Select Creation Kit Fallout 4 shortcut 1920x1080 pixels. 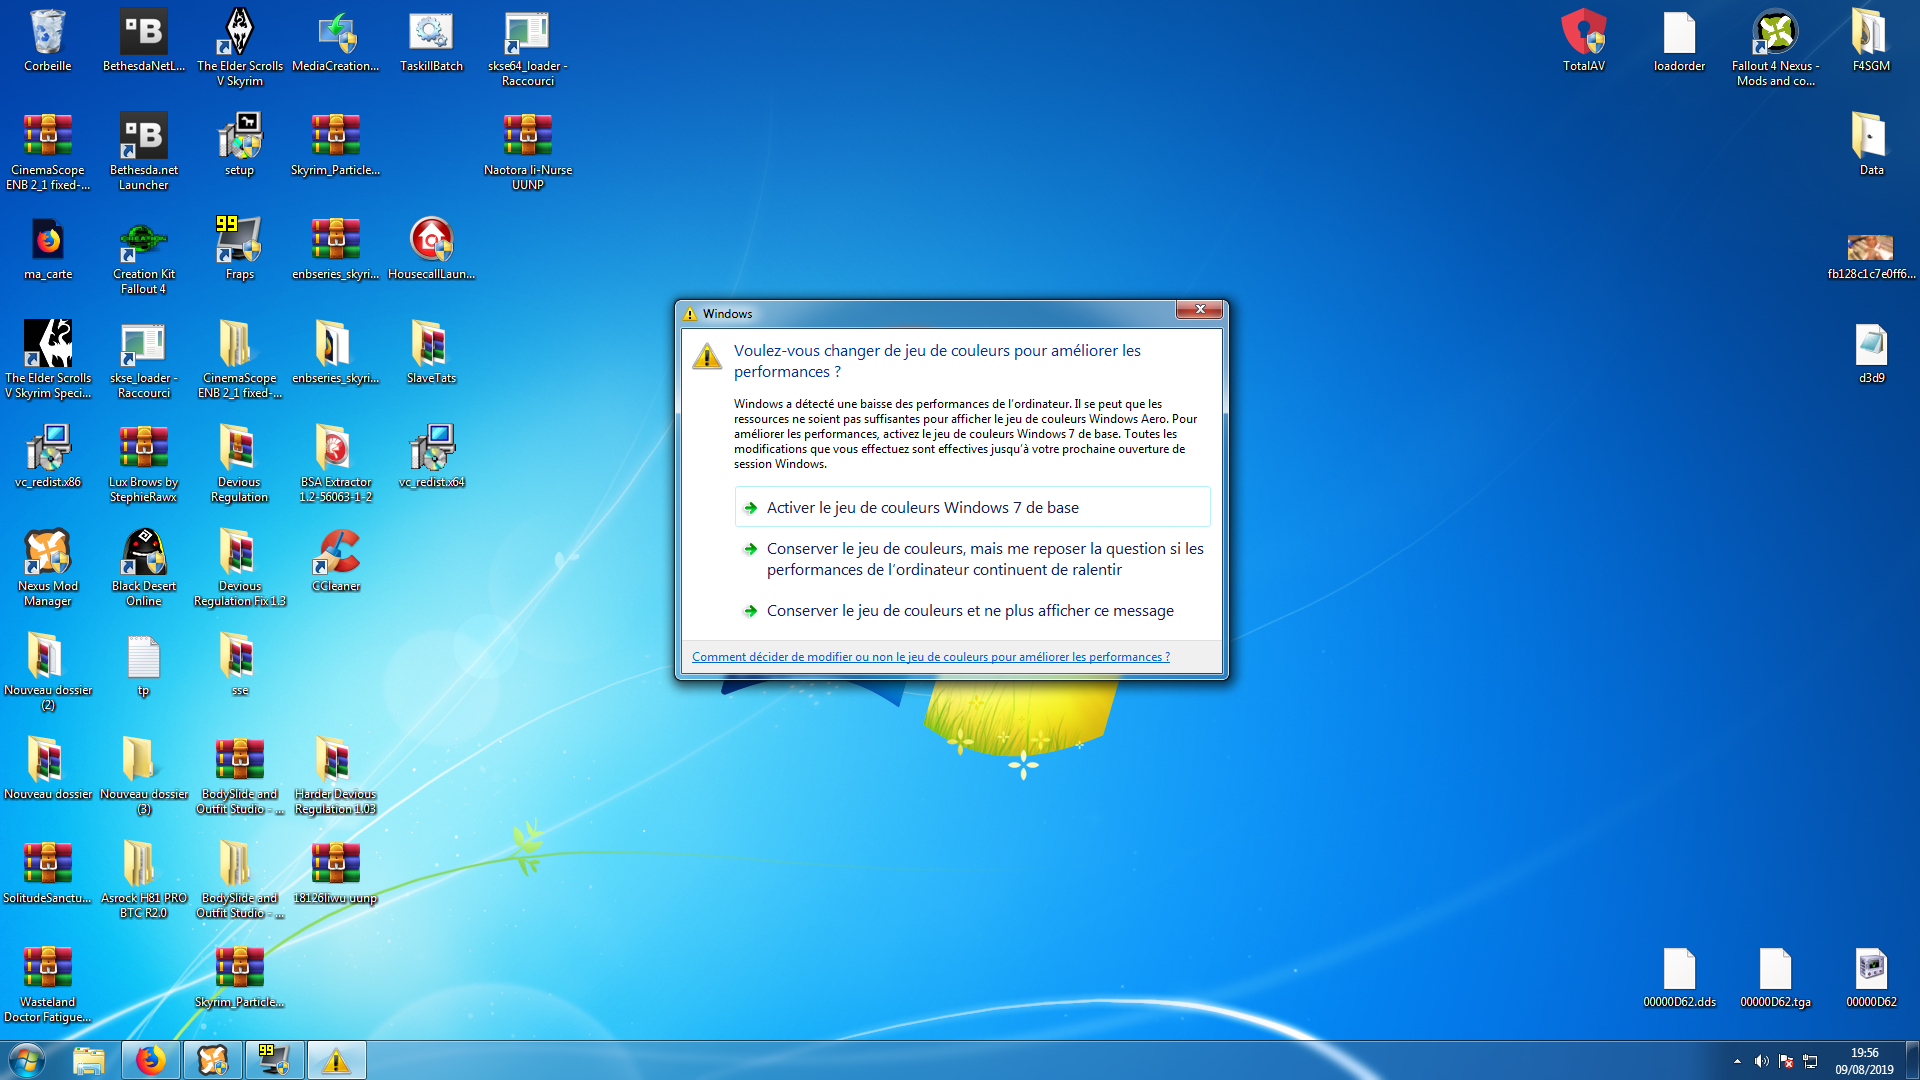144,255
